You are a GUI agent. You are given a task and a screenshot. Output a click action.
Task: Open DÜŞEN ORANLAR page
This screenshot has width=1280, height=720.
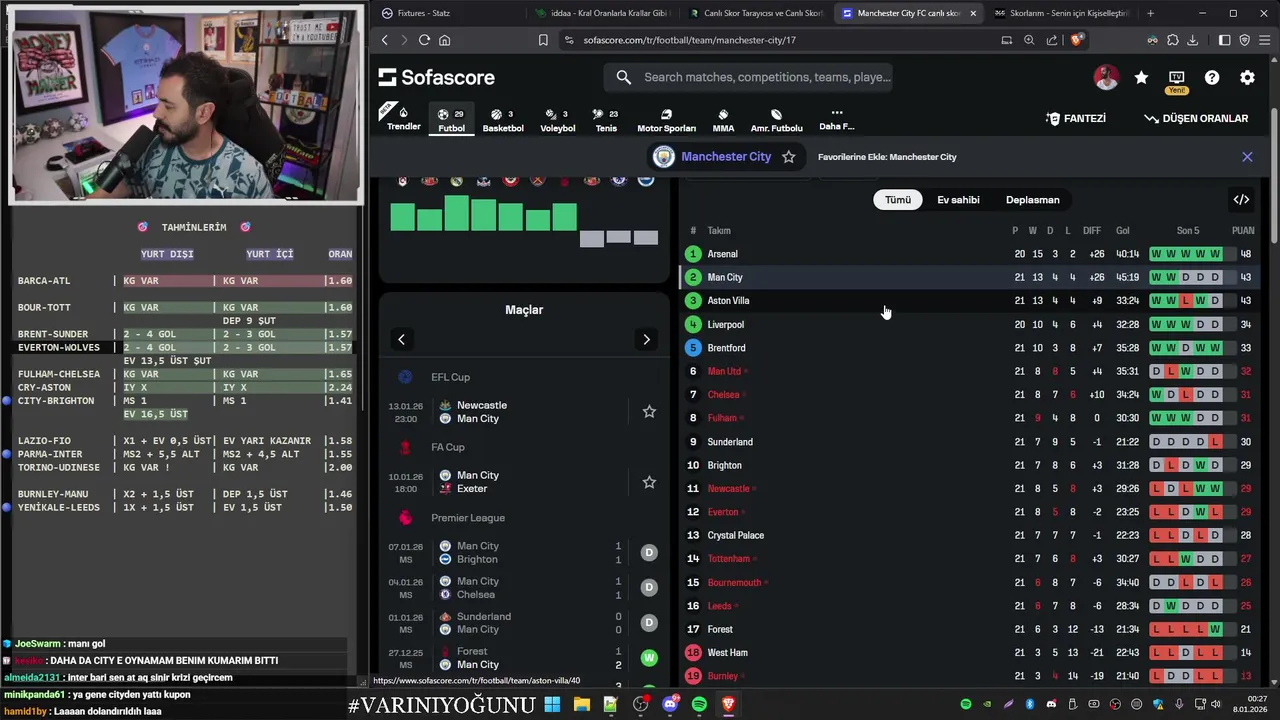click(x=1196, y=118)
